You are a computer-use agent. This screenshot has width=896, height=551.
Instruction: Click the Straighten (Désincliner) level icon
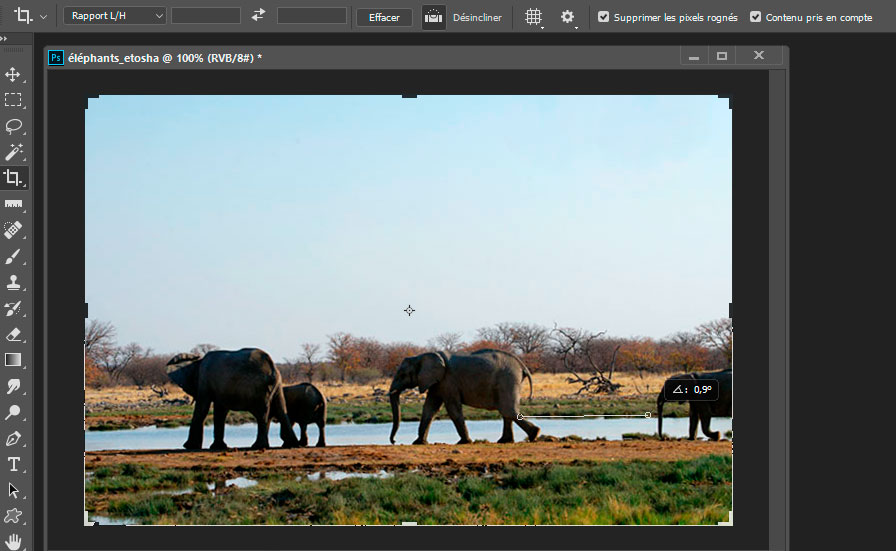coord(433,17)
